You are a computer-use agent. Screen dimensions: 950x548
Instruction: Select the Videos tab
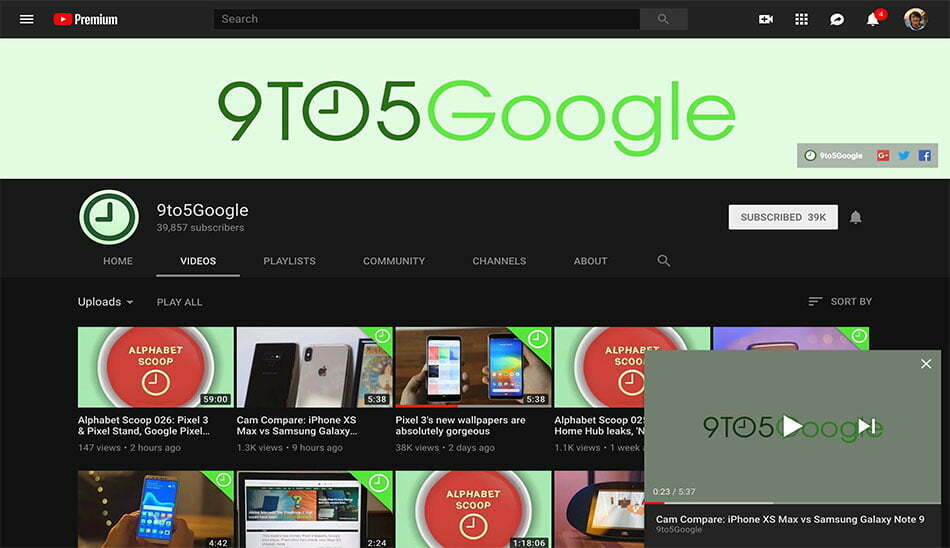[198, 261]
